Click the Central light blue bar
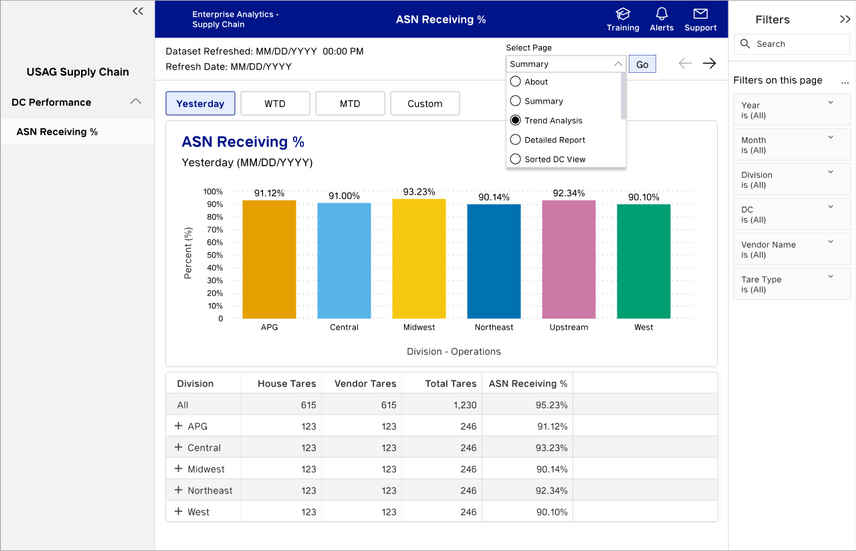The width and height of the screenshot is (856, 551). pos(344,260)
